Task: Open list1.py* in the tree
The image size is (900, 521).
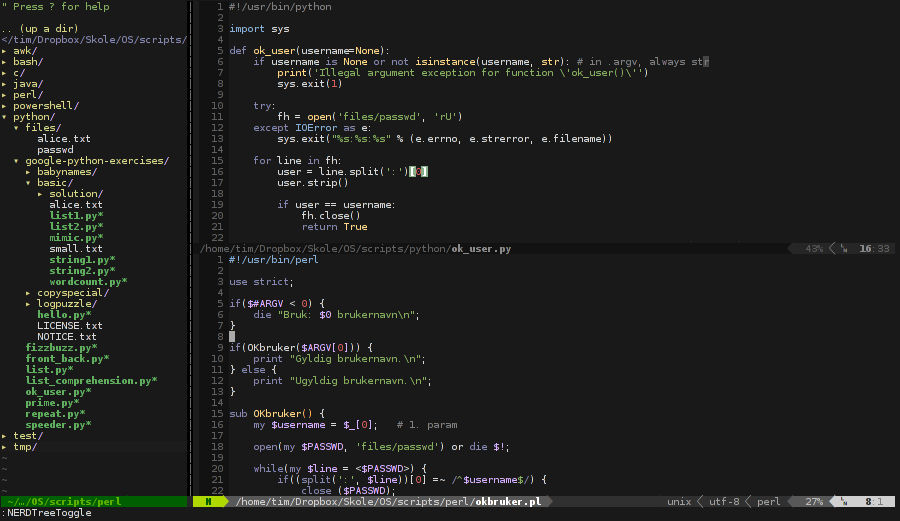Action: pyautogui.click(x=76, y=216)
